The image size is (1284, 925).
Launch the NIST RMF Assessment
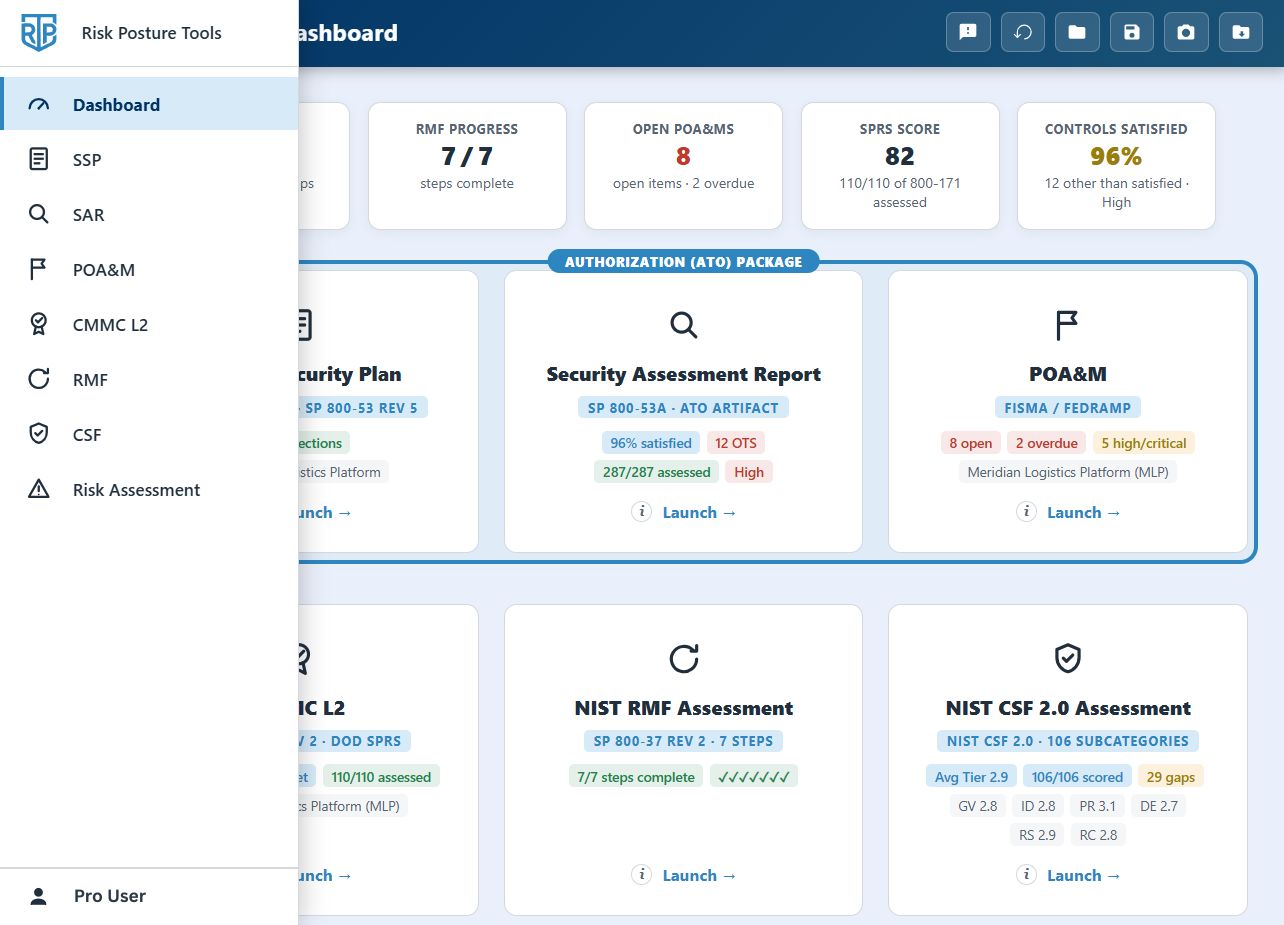coord(700,875)
